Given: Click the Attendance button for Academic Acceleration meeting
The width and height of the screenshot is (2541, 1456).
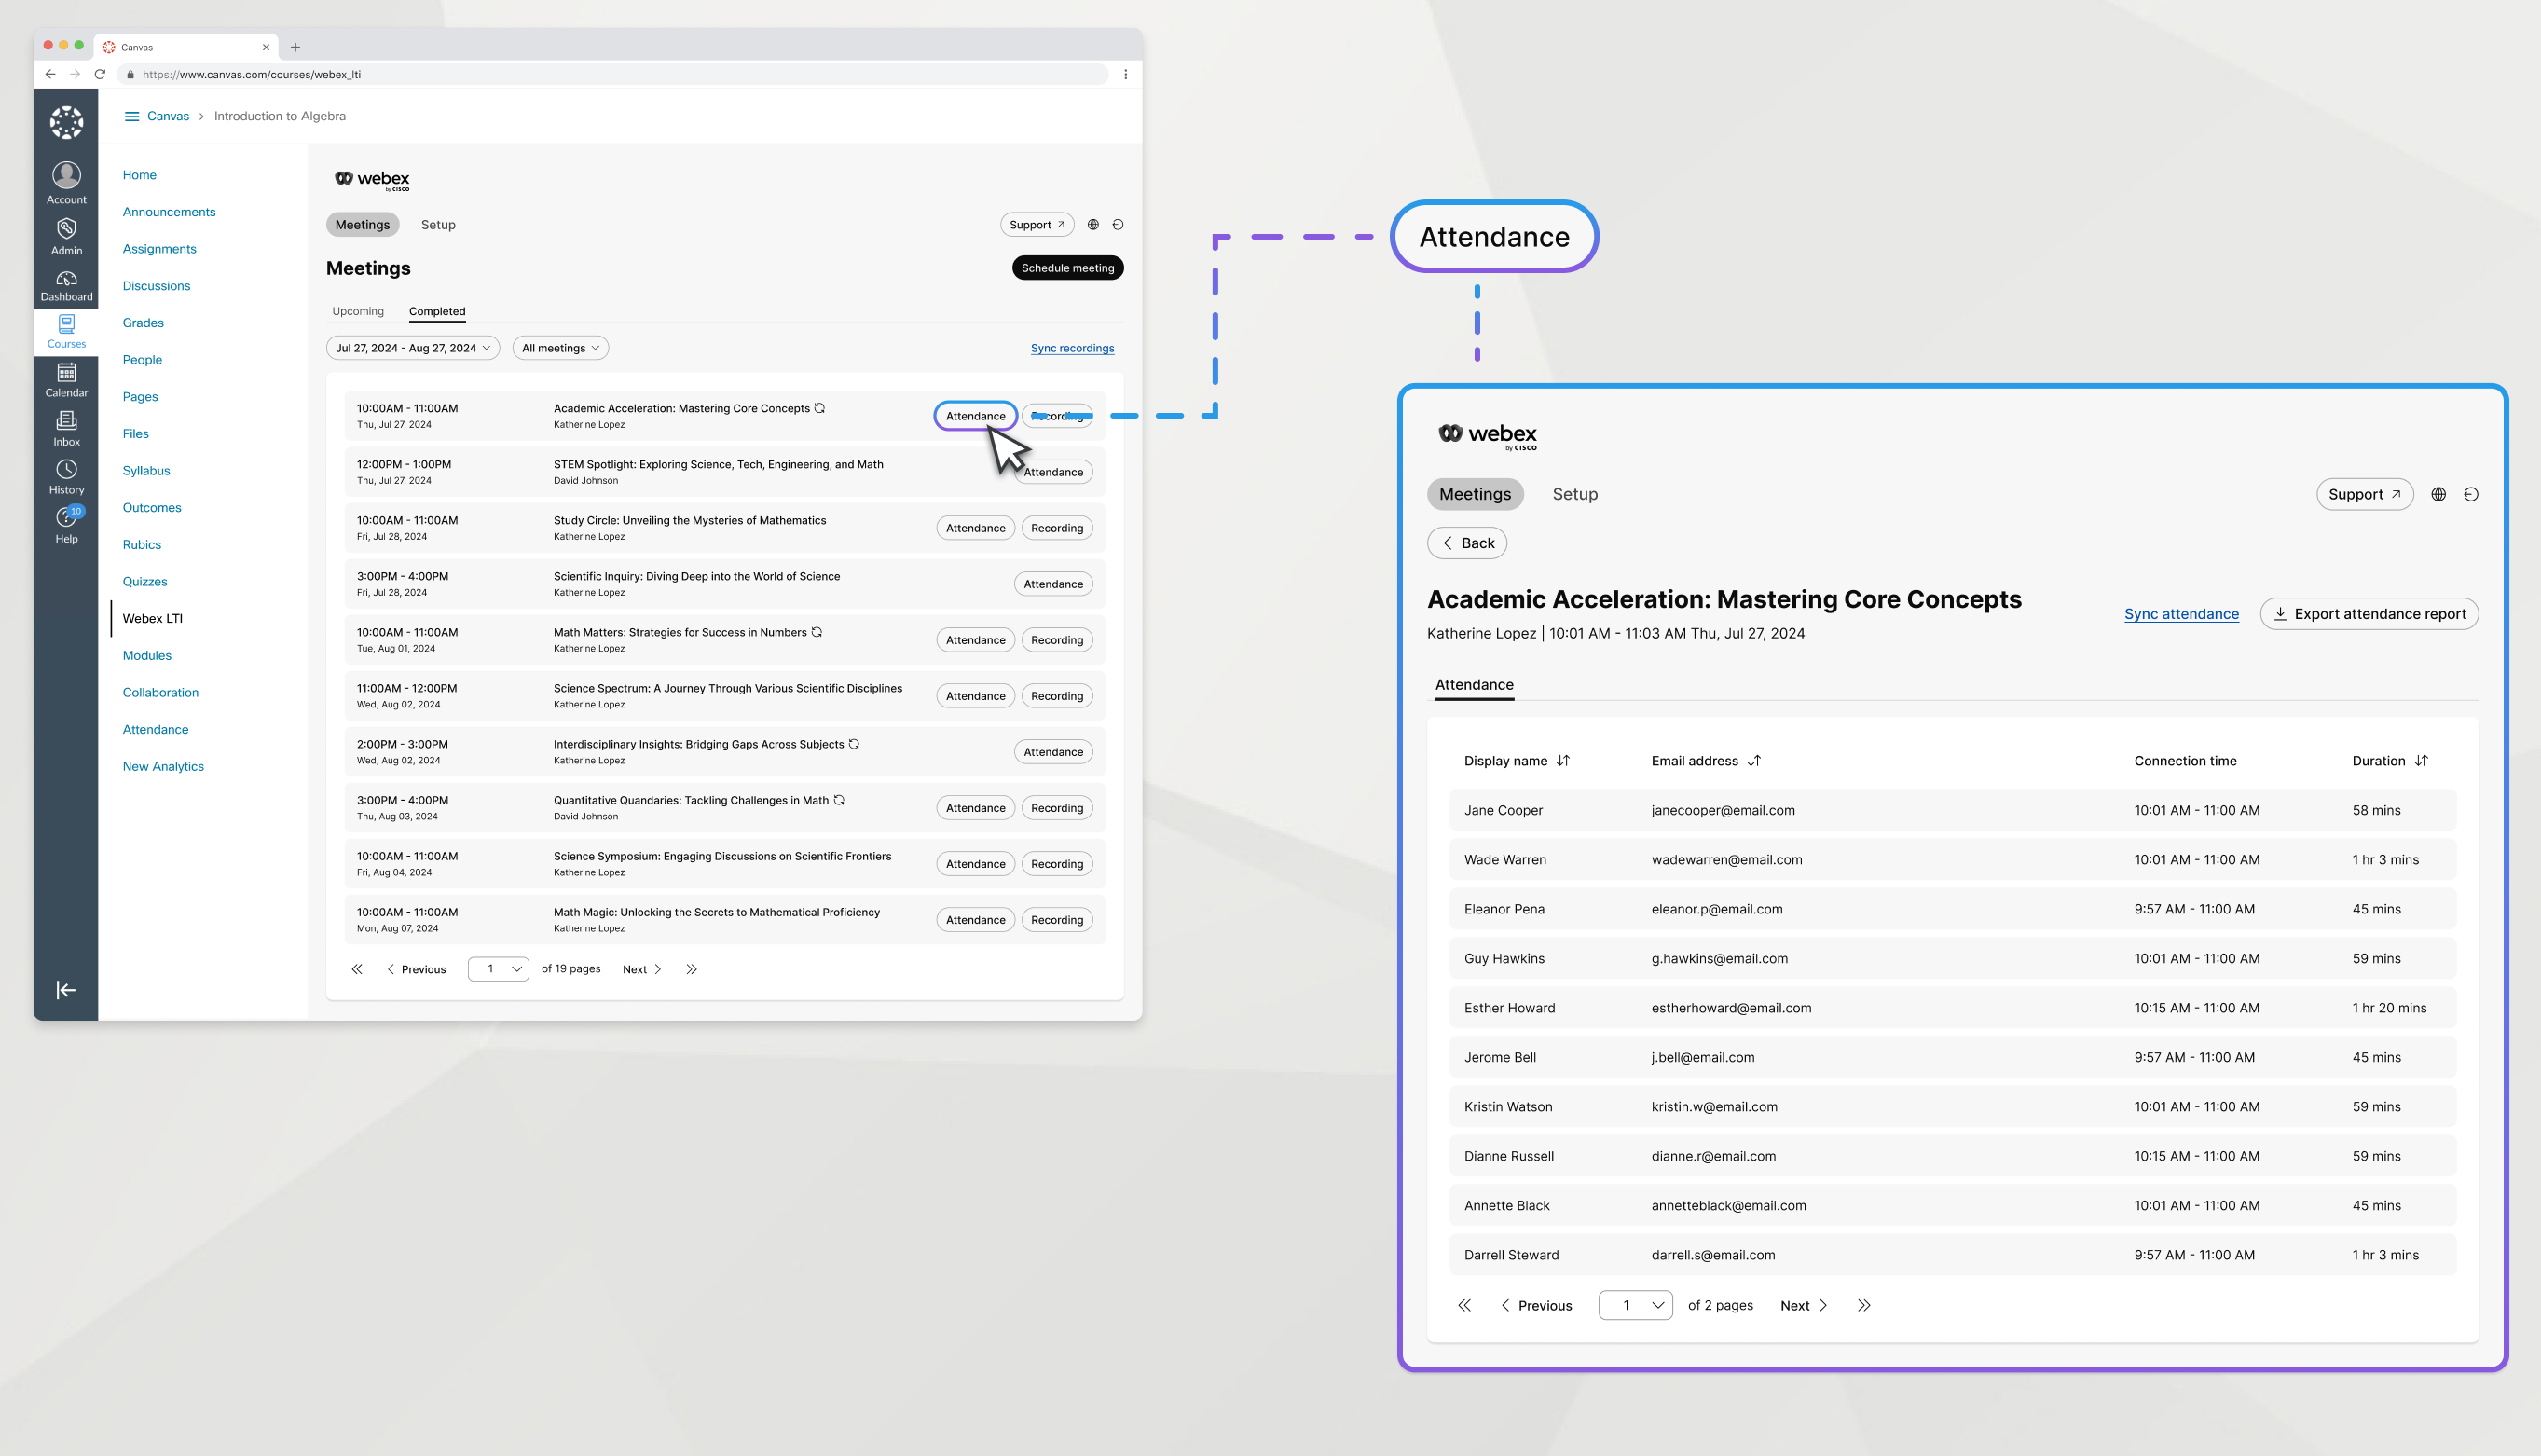Looking at the screenshot, I should pos(974,414).
